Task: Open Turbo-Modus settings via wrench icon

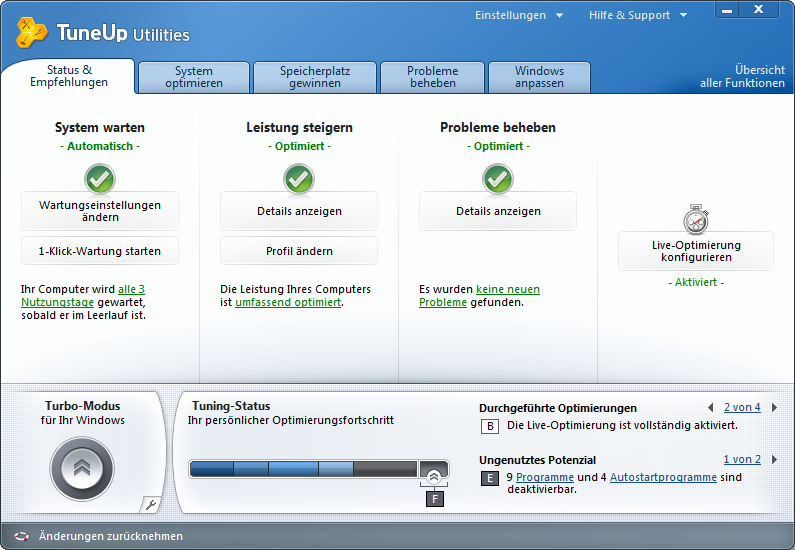Action: coord(151,504)
